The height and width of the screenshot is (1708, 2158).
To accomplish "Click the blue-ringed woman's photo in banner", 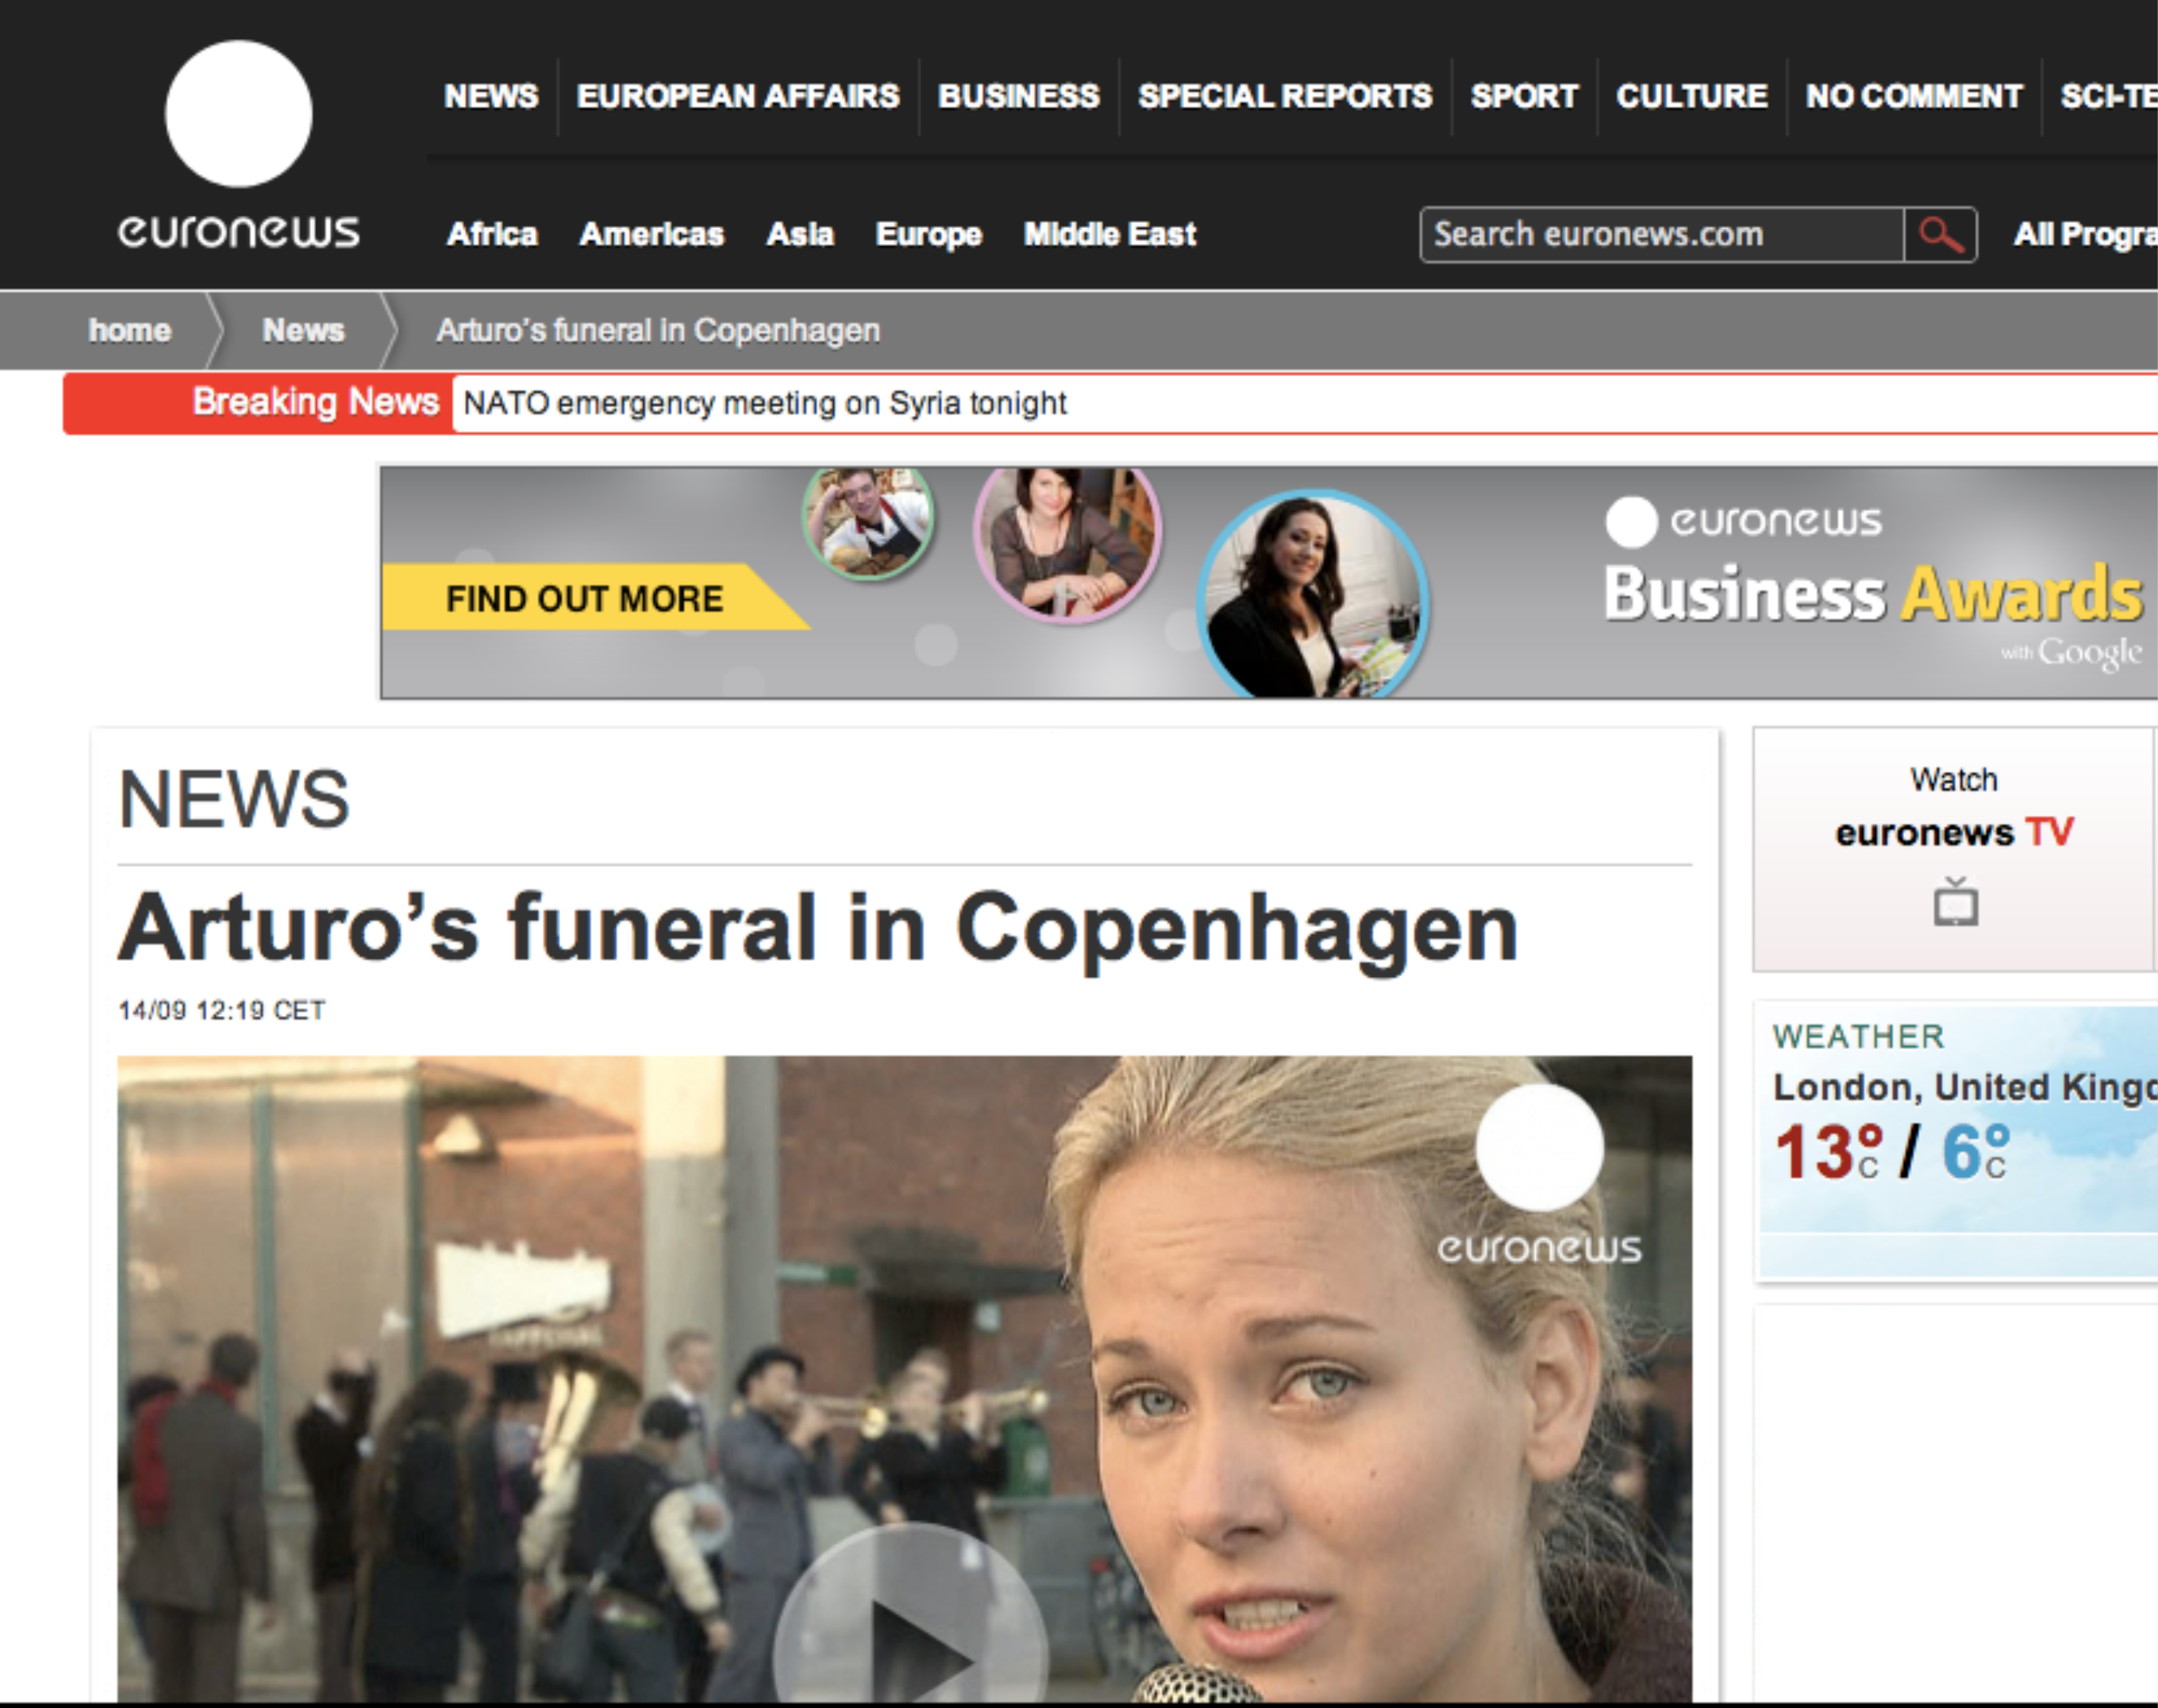I will [x=1313, y=594].
